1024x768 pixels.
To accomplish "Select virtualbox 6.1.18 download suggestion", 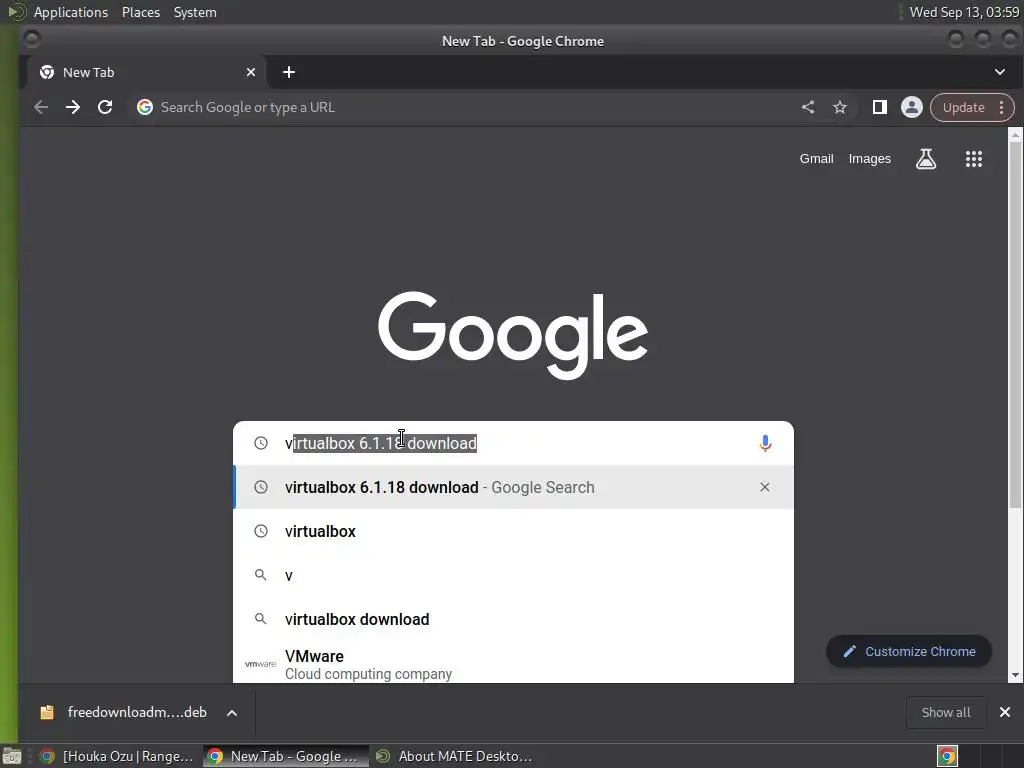I will point(513,487).
